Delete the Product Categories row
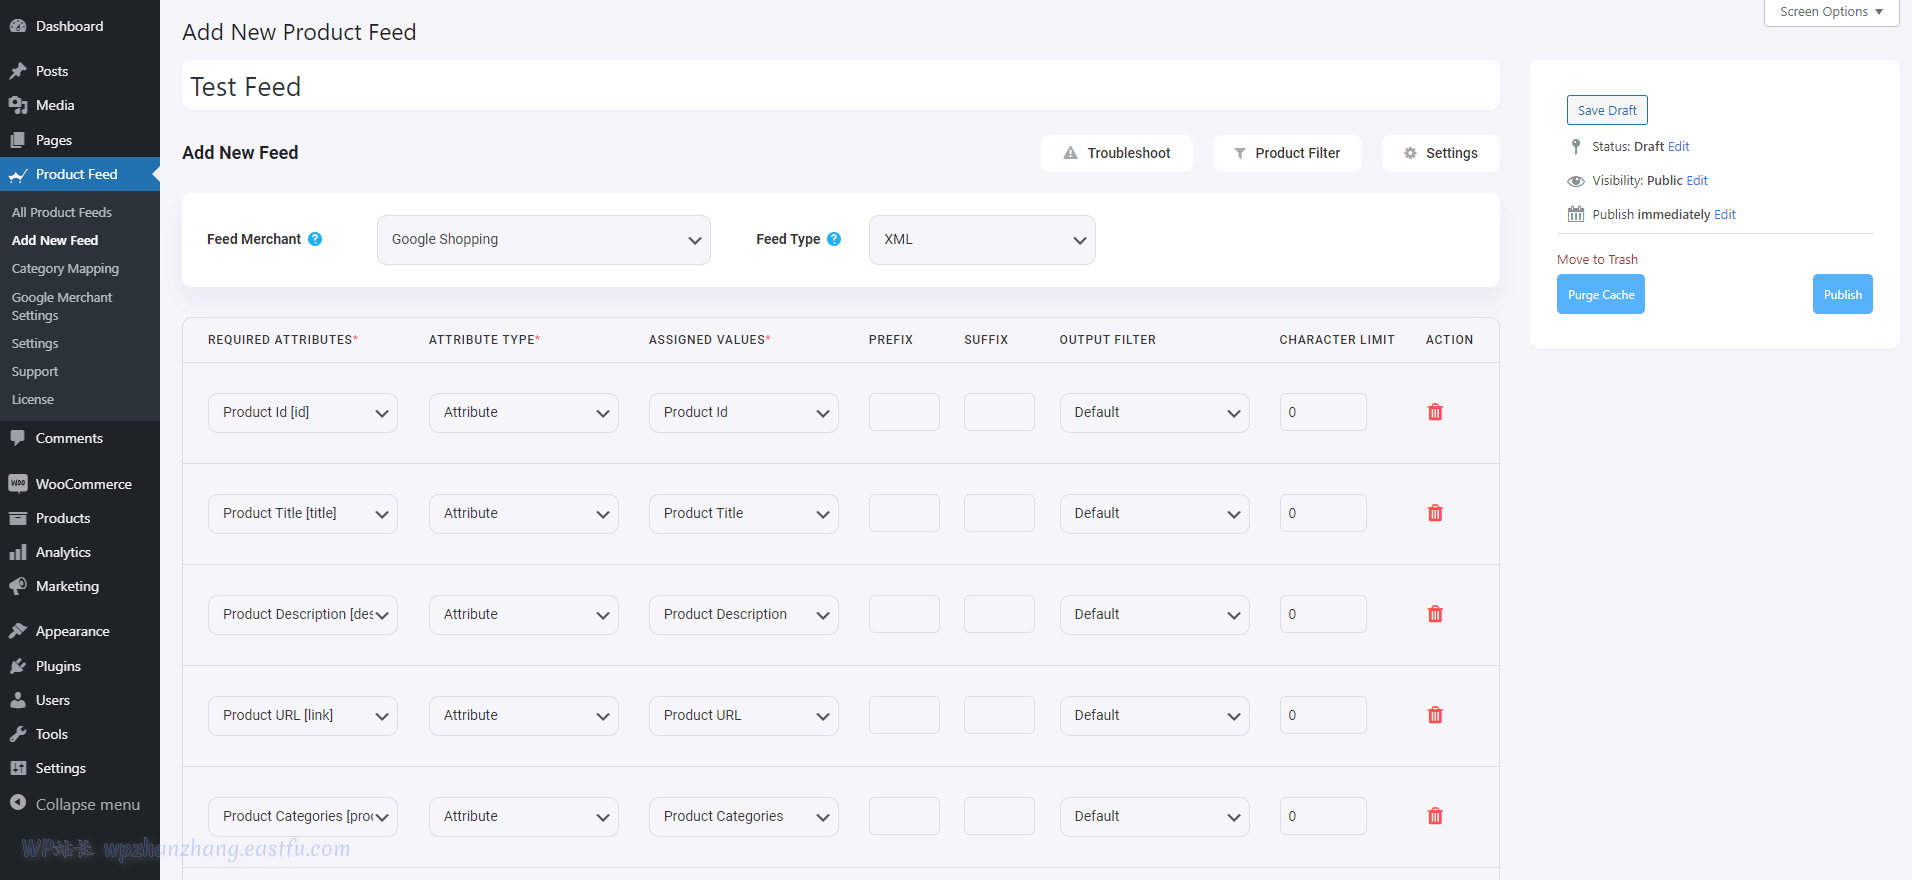Screen dimensions: 1912x880 click(1435, 816)
